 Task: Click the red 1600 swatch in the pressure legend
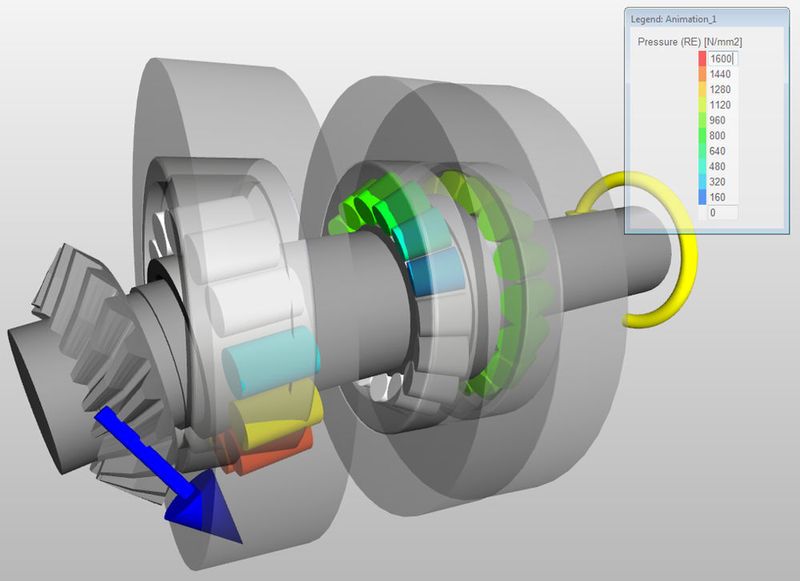701,58
